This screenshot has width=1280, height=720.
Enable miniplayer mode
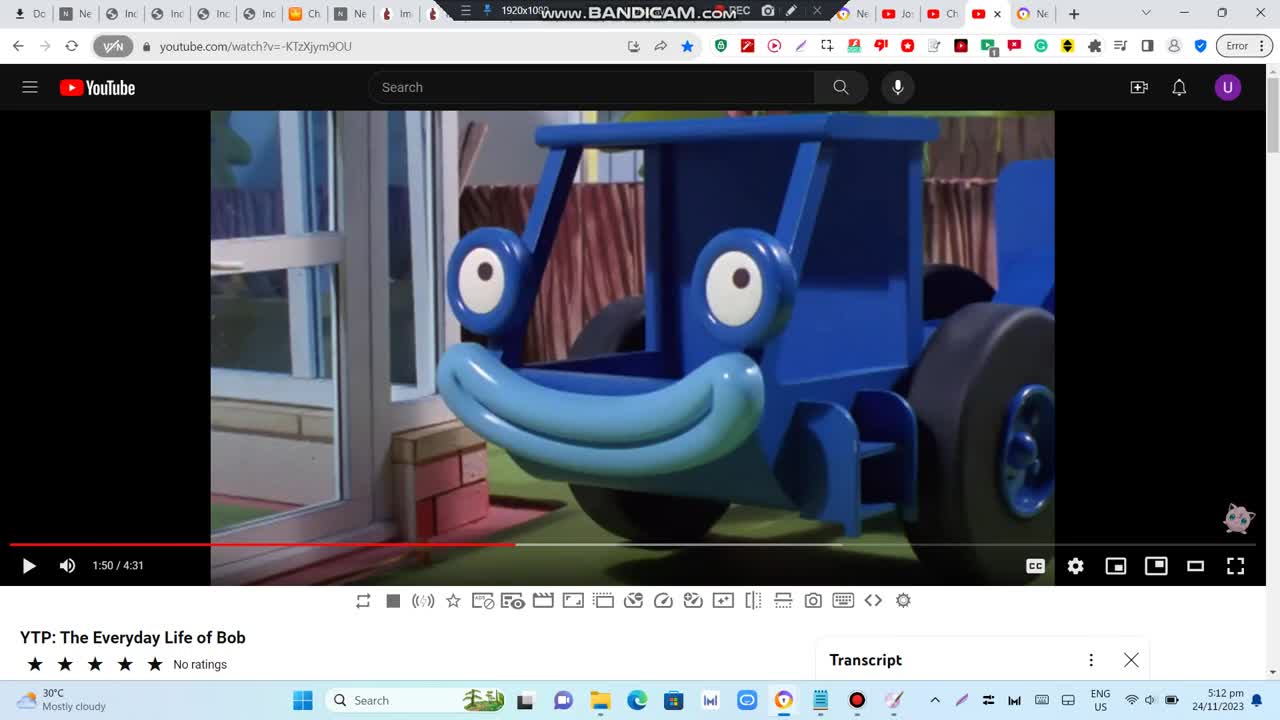pyautogui.click(x=1115, y=566)
